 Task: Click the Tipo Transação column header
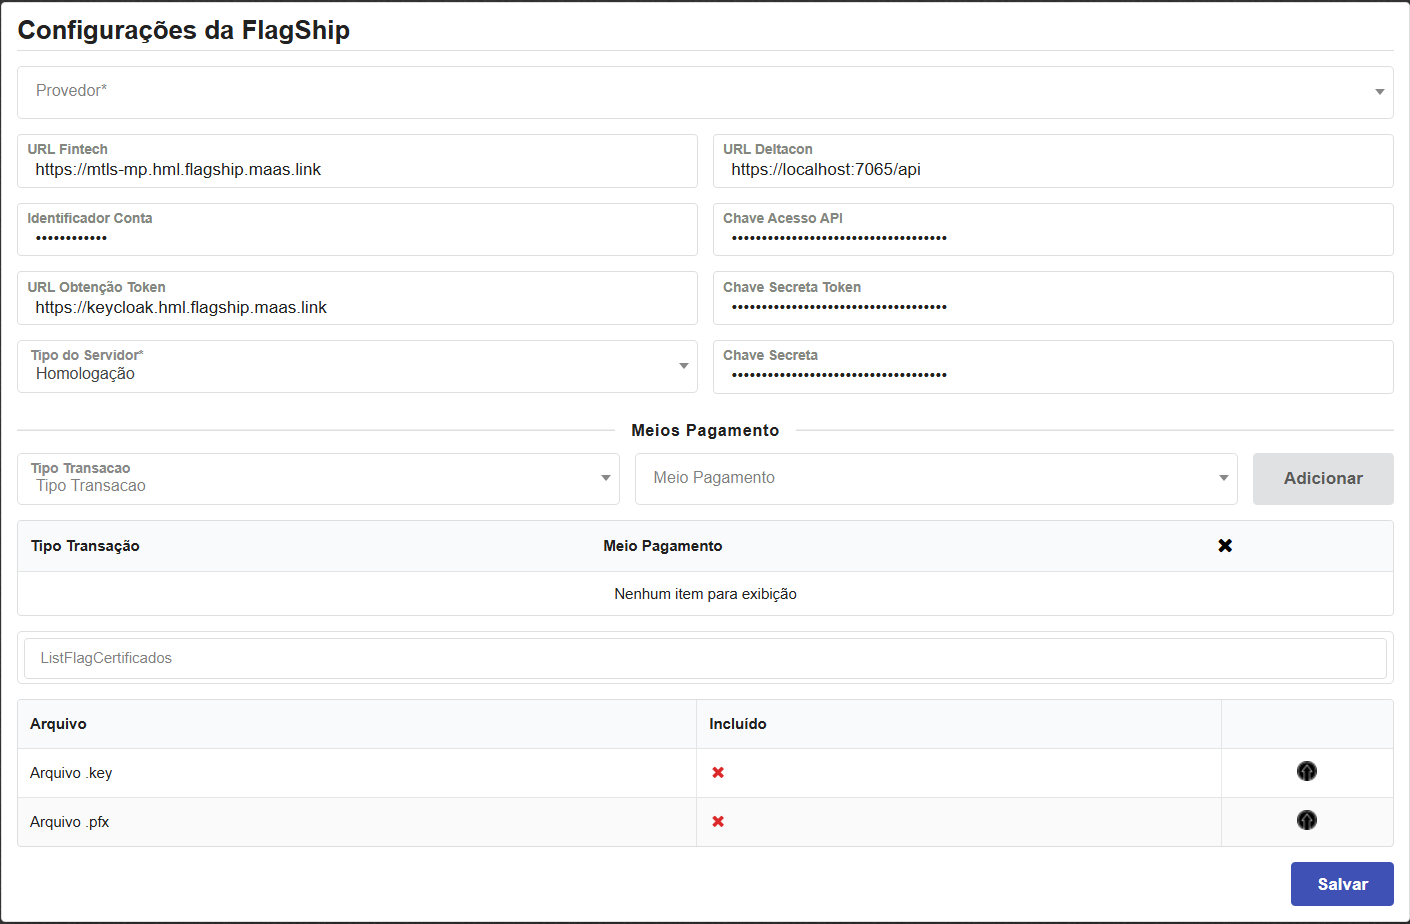point(85,546)
